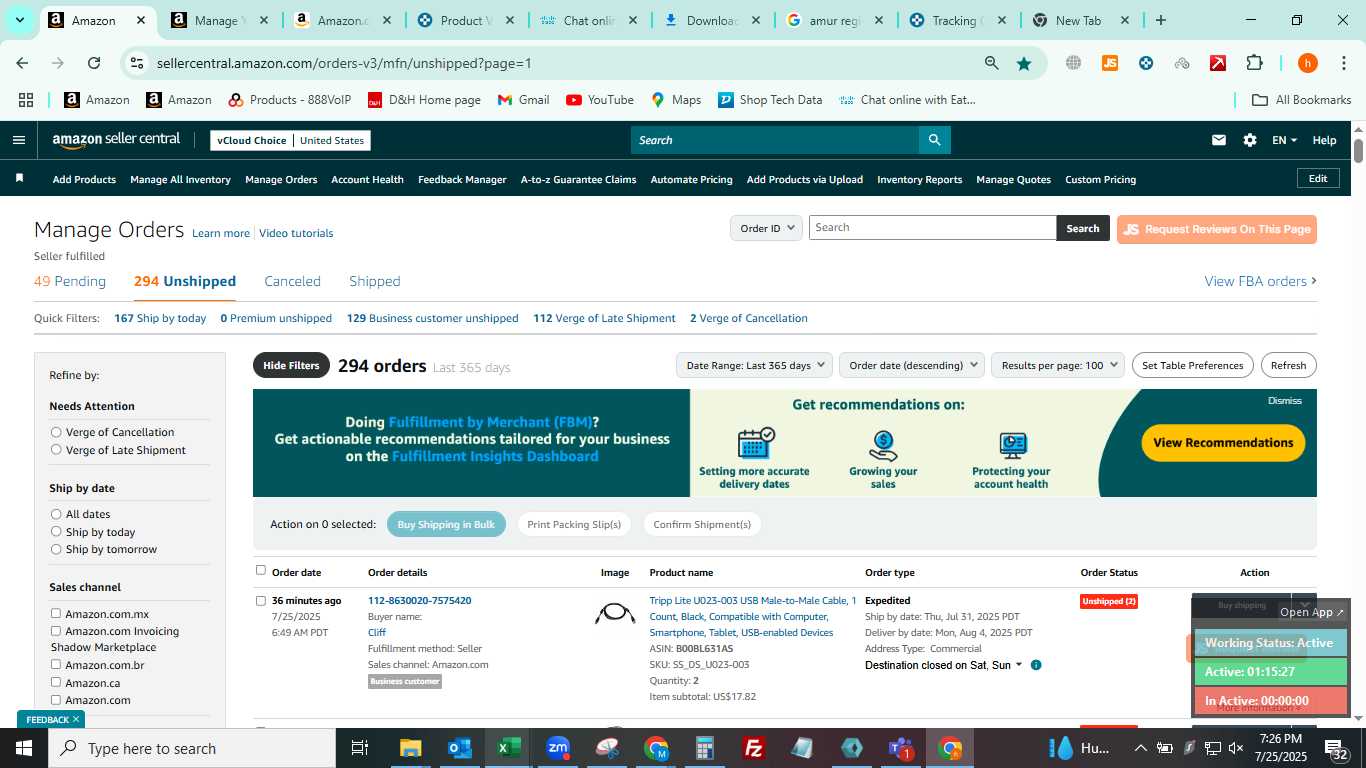Open Feedback Manager in nav bar
The height and width of the screenshot is (768, 1366).
pyautogui.click(x=462, y=179)
